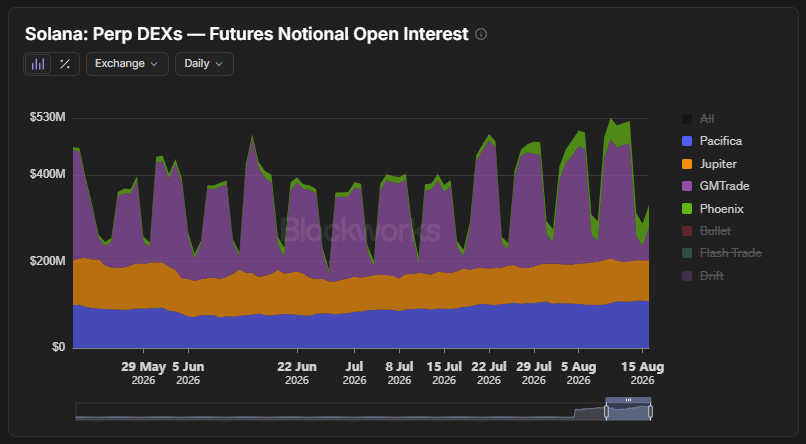This screenshot has width=806, height=444.
Task: Click the 29 Jul 2026 axis label
Action: point(534,373)
